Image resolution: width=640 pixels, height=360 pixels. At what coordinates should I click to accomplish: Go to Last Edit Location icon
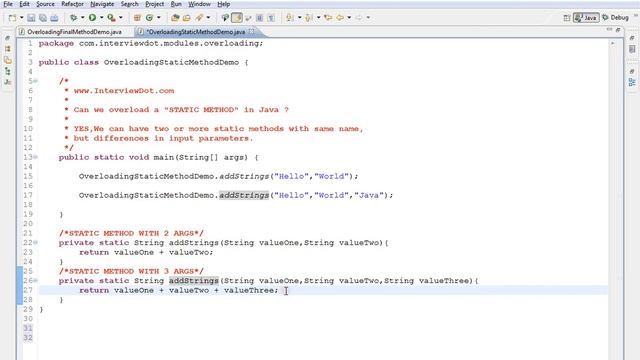click(328, 18)
